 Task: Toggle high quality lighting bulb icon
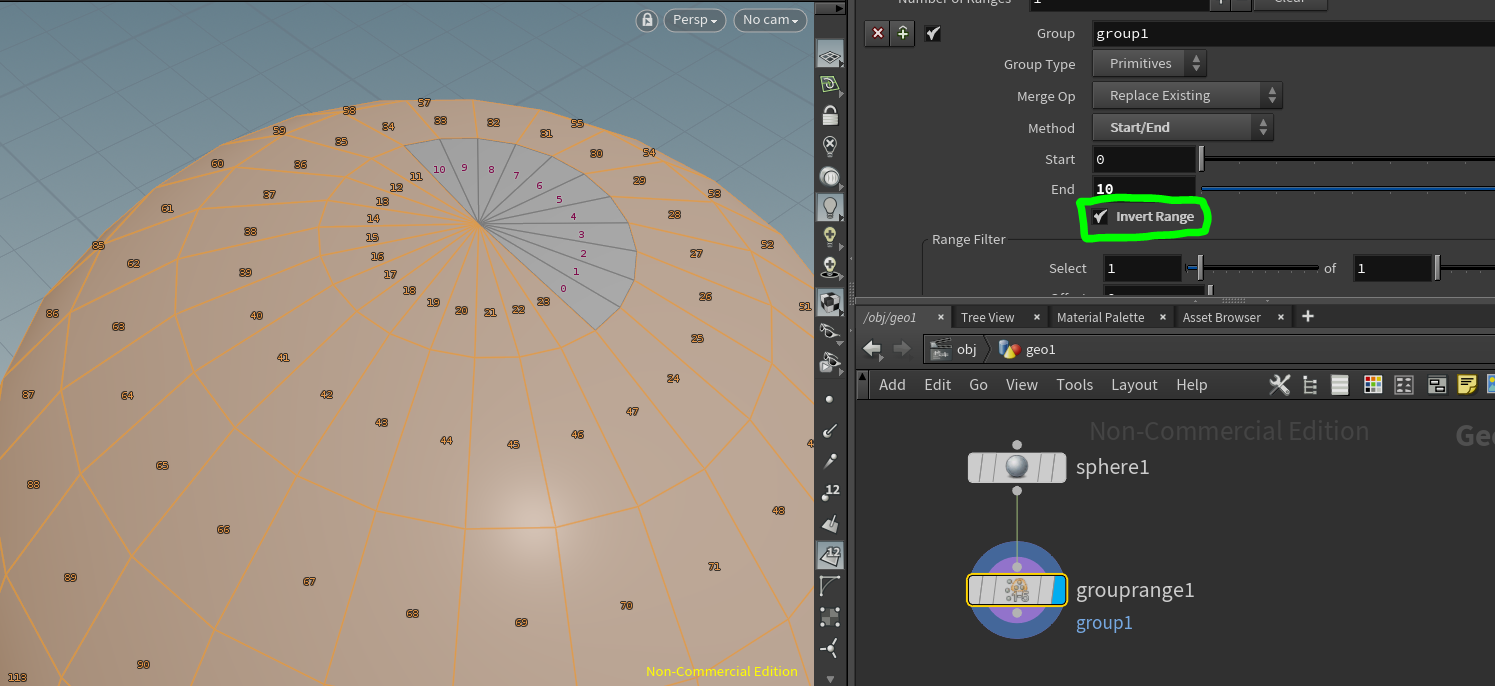coord(830,207)
